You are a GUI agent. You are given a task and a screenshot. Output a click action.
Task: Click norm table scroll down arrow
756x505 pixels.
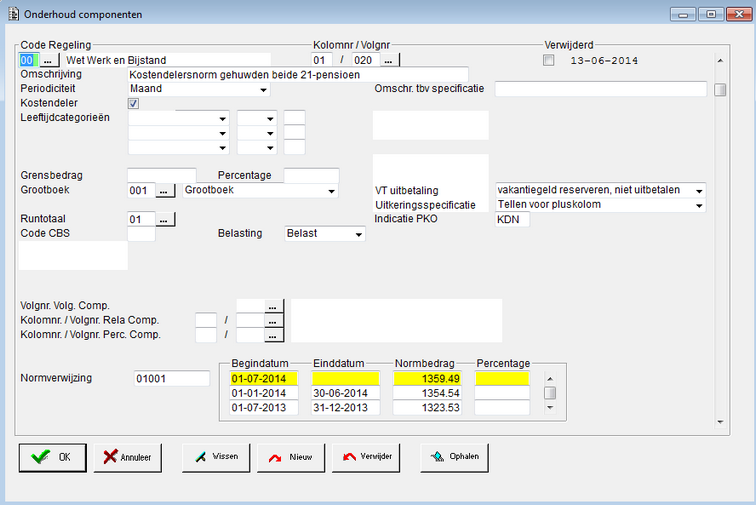[x=550, y=408]
